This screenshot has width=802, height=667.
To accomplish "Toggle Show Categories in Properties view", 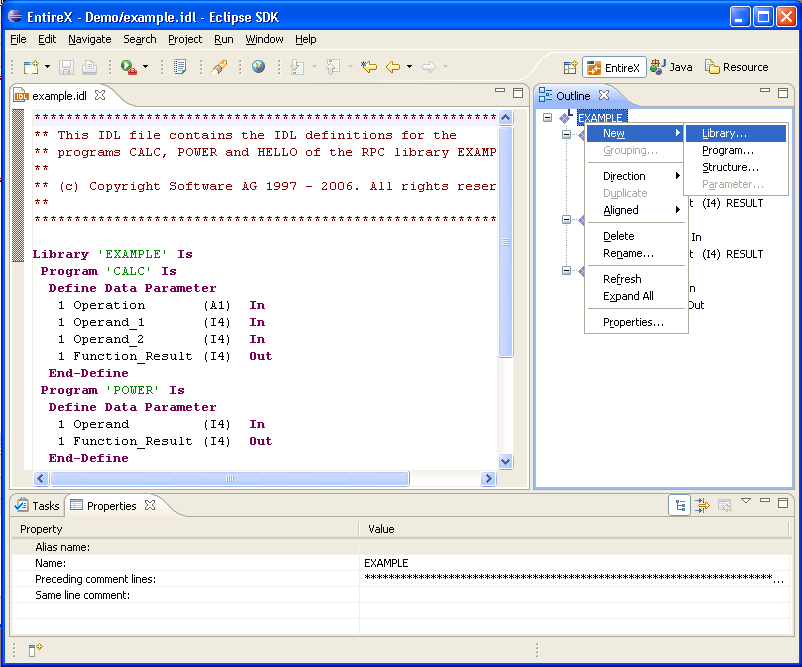I will pyautogui.click(x=680, y=505).
